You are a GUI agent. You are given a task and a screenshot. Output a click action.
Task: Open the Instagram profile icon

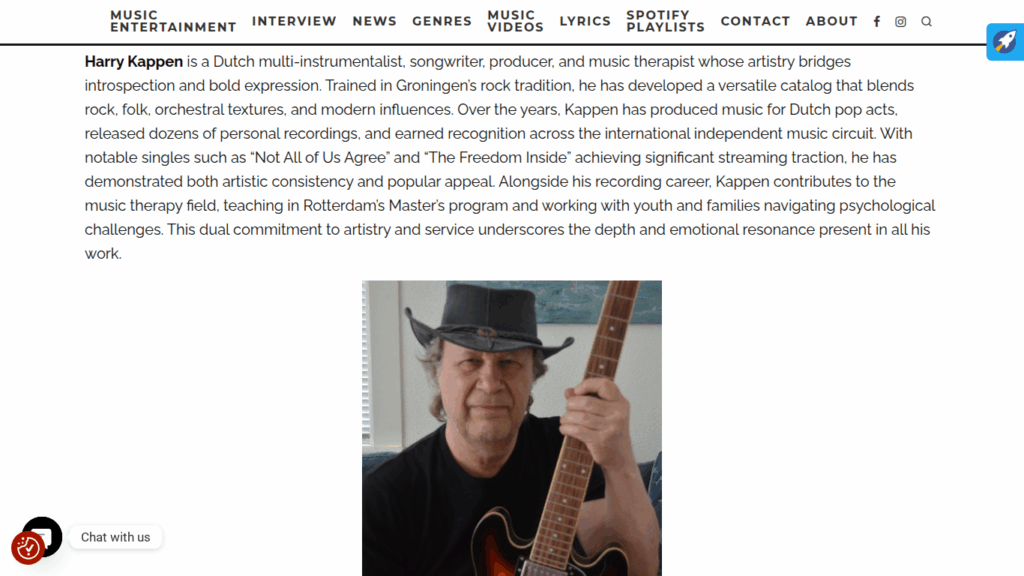tap(901, 22)
